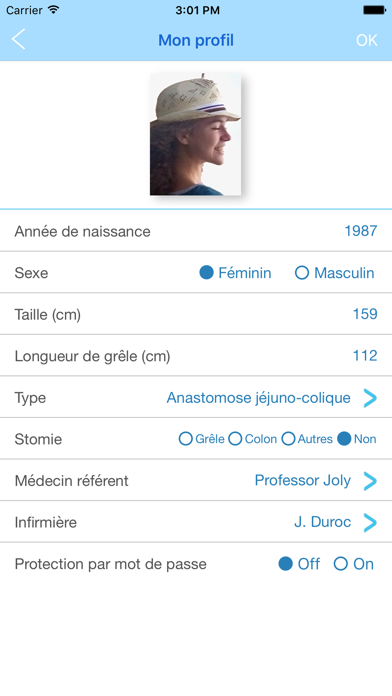Viewport: 392px width, 696px height.
Task: Tap Anastomose jéjuno-colique type value
Action: (x=258, y=398)
